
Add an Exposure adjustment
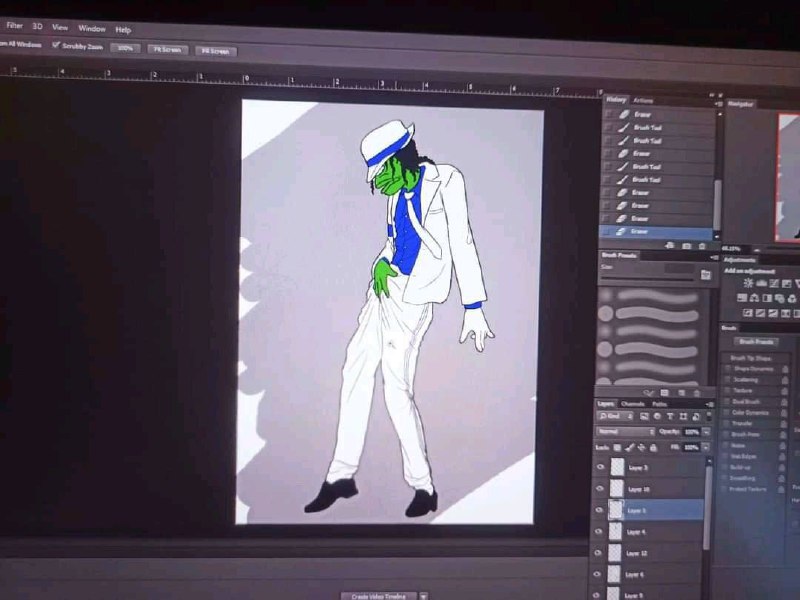[786, 283]
